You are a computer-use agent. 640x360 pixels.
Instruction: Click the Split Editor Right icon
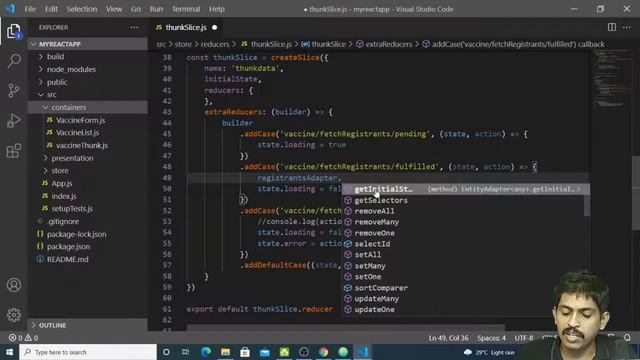611,27
